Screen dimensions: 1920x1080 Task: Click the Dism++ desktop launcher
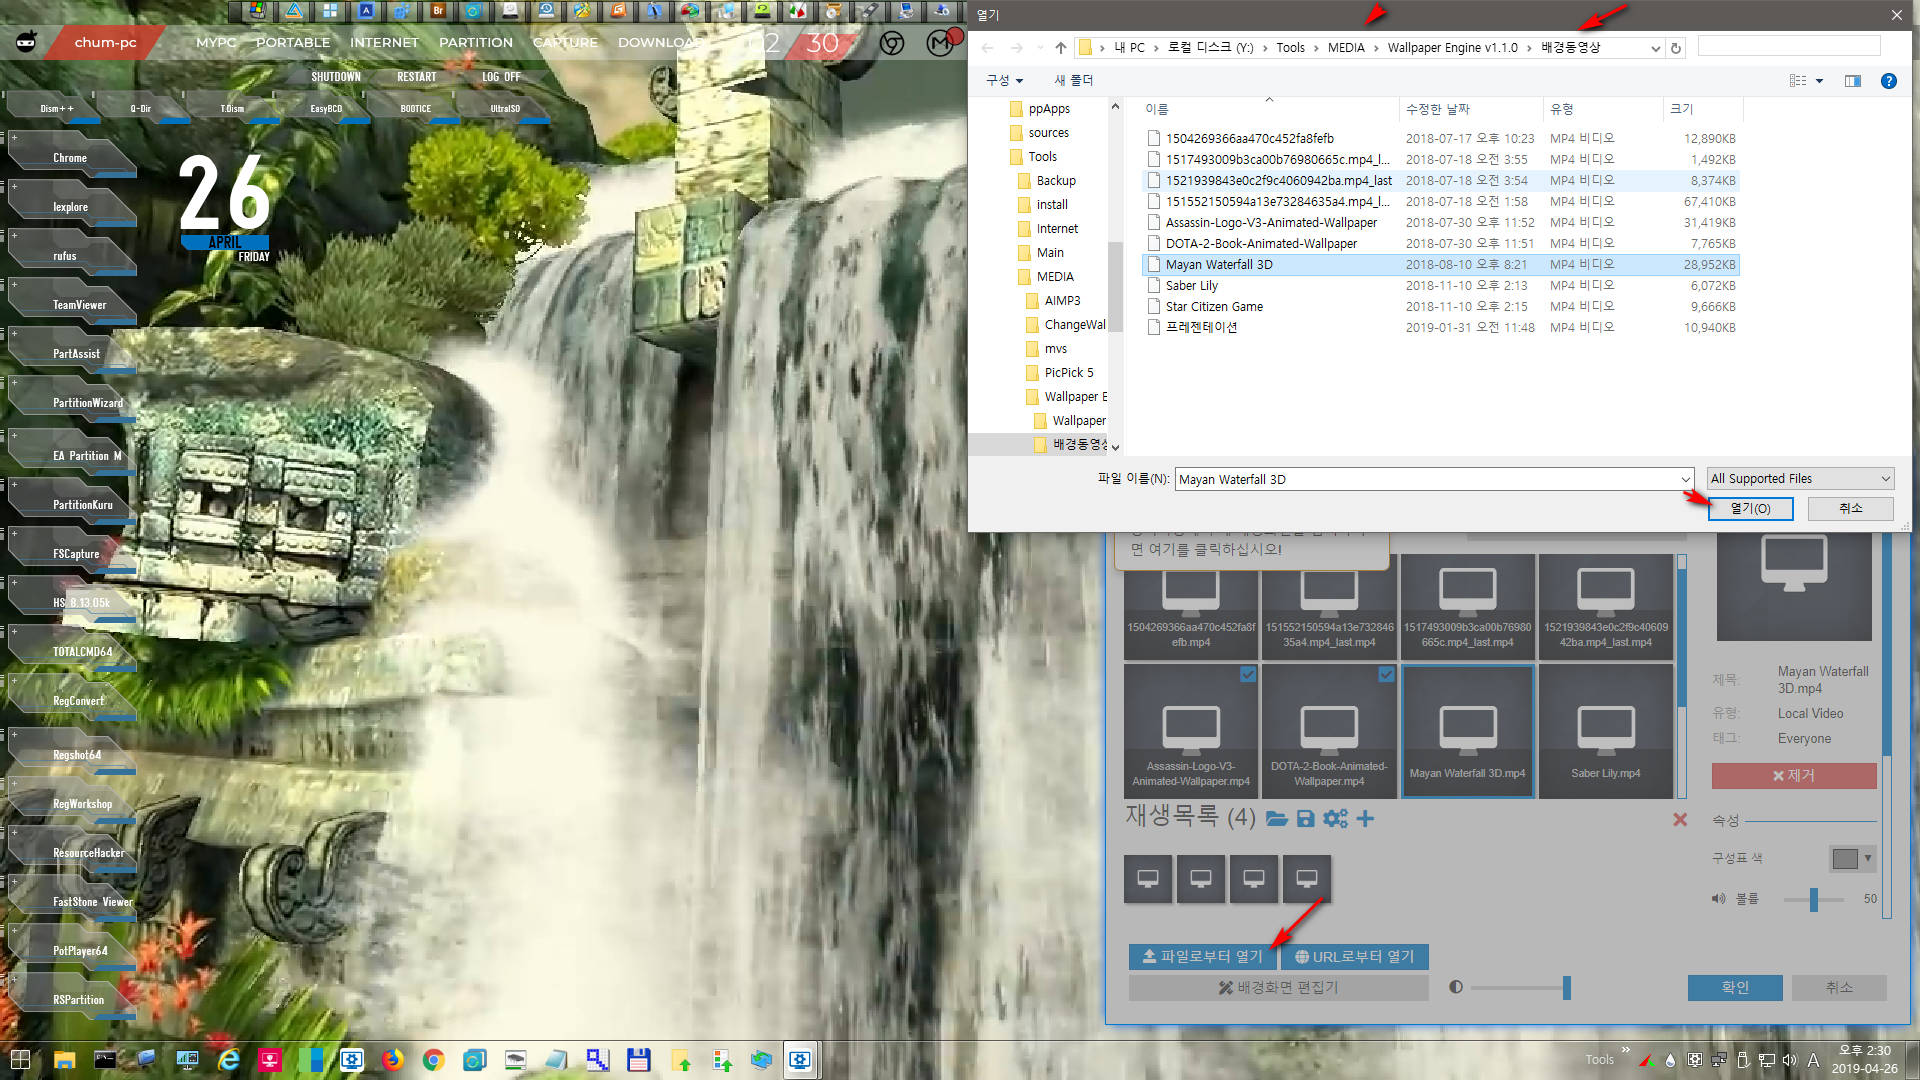coord(56,108)
